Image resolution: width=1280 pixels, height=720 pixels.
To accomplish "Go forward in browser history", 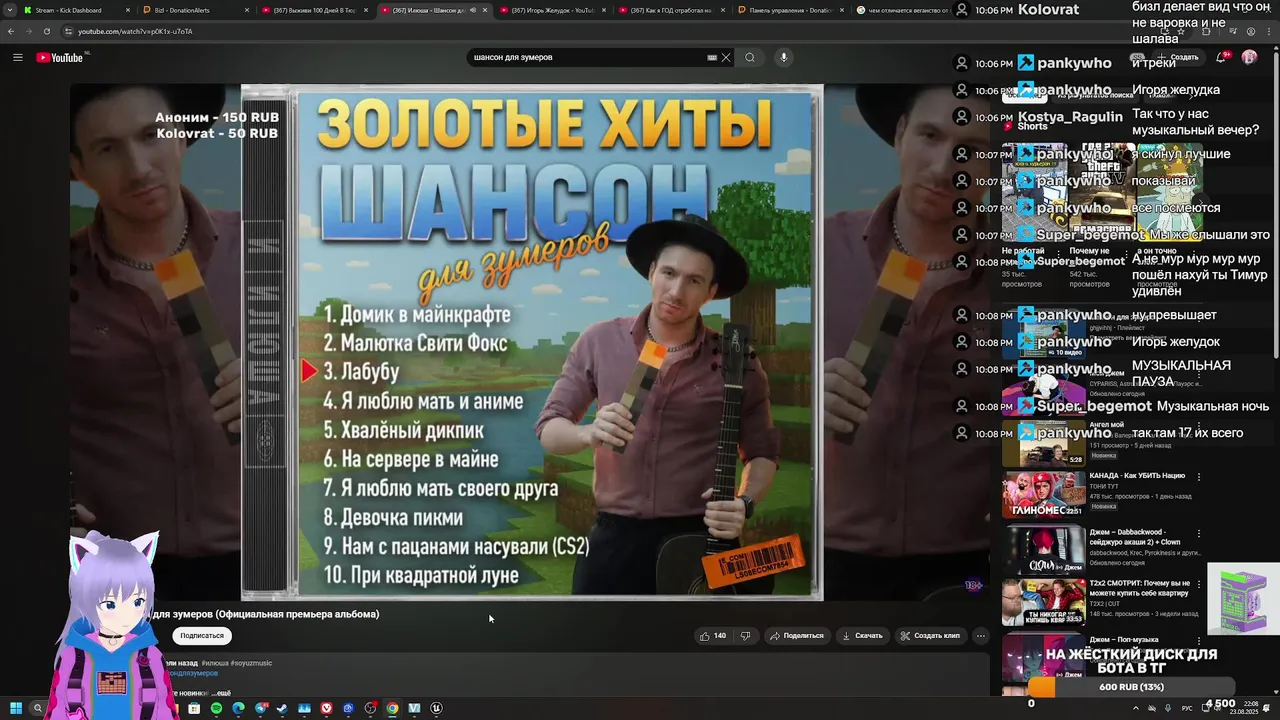I will pyautogui.click(x=29, y=31).
